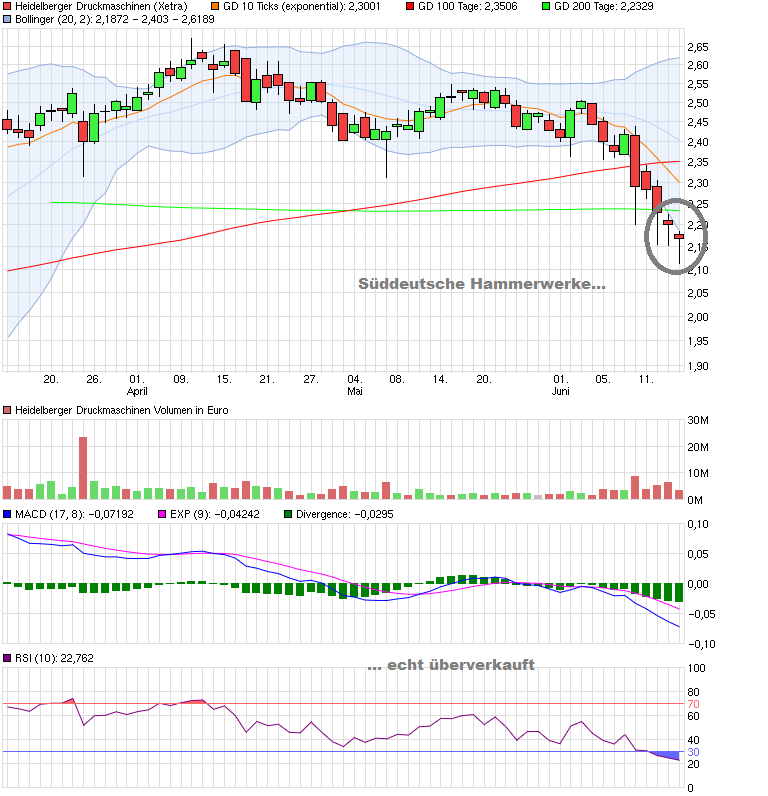Click the 0,10 MACD axis label
This screenshot has height=796, width=768.
[698, 524]
